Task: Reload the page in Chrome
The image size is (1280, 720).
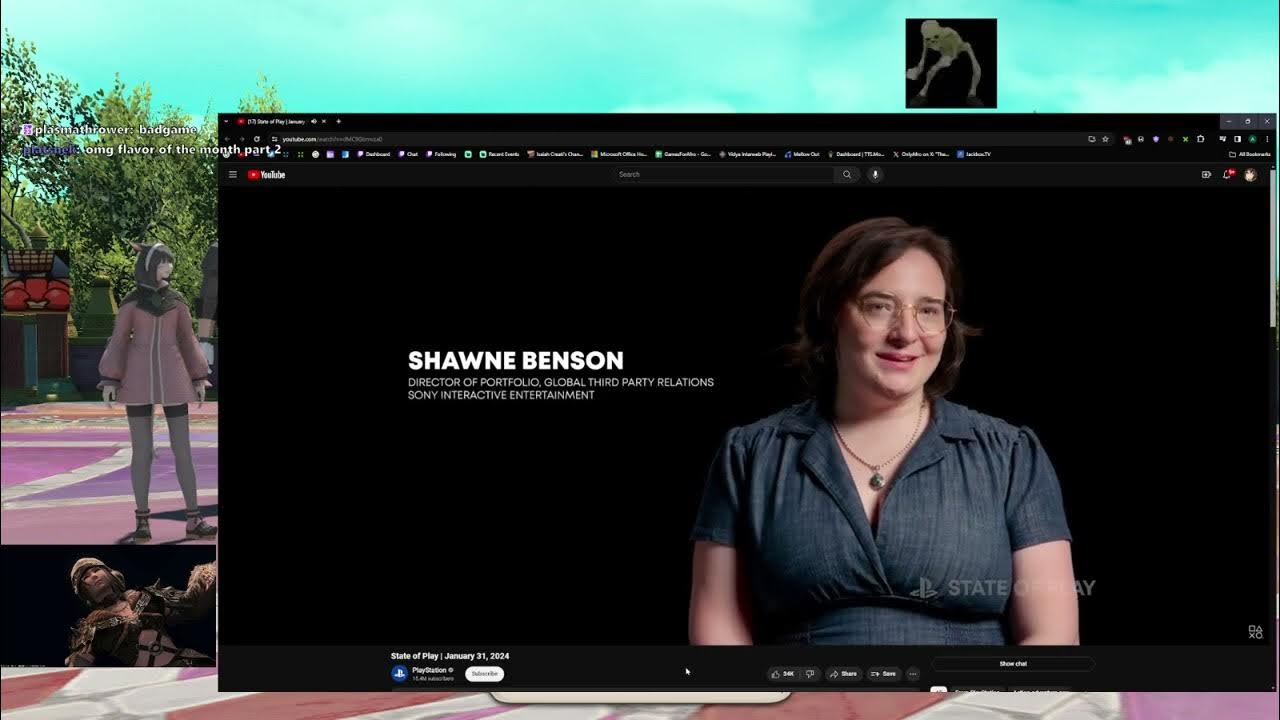Action: [256, 139]
